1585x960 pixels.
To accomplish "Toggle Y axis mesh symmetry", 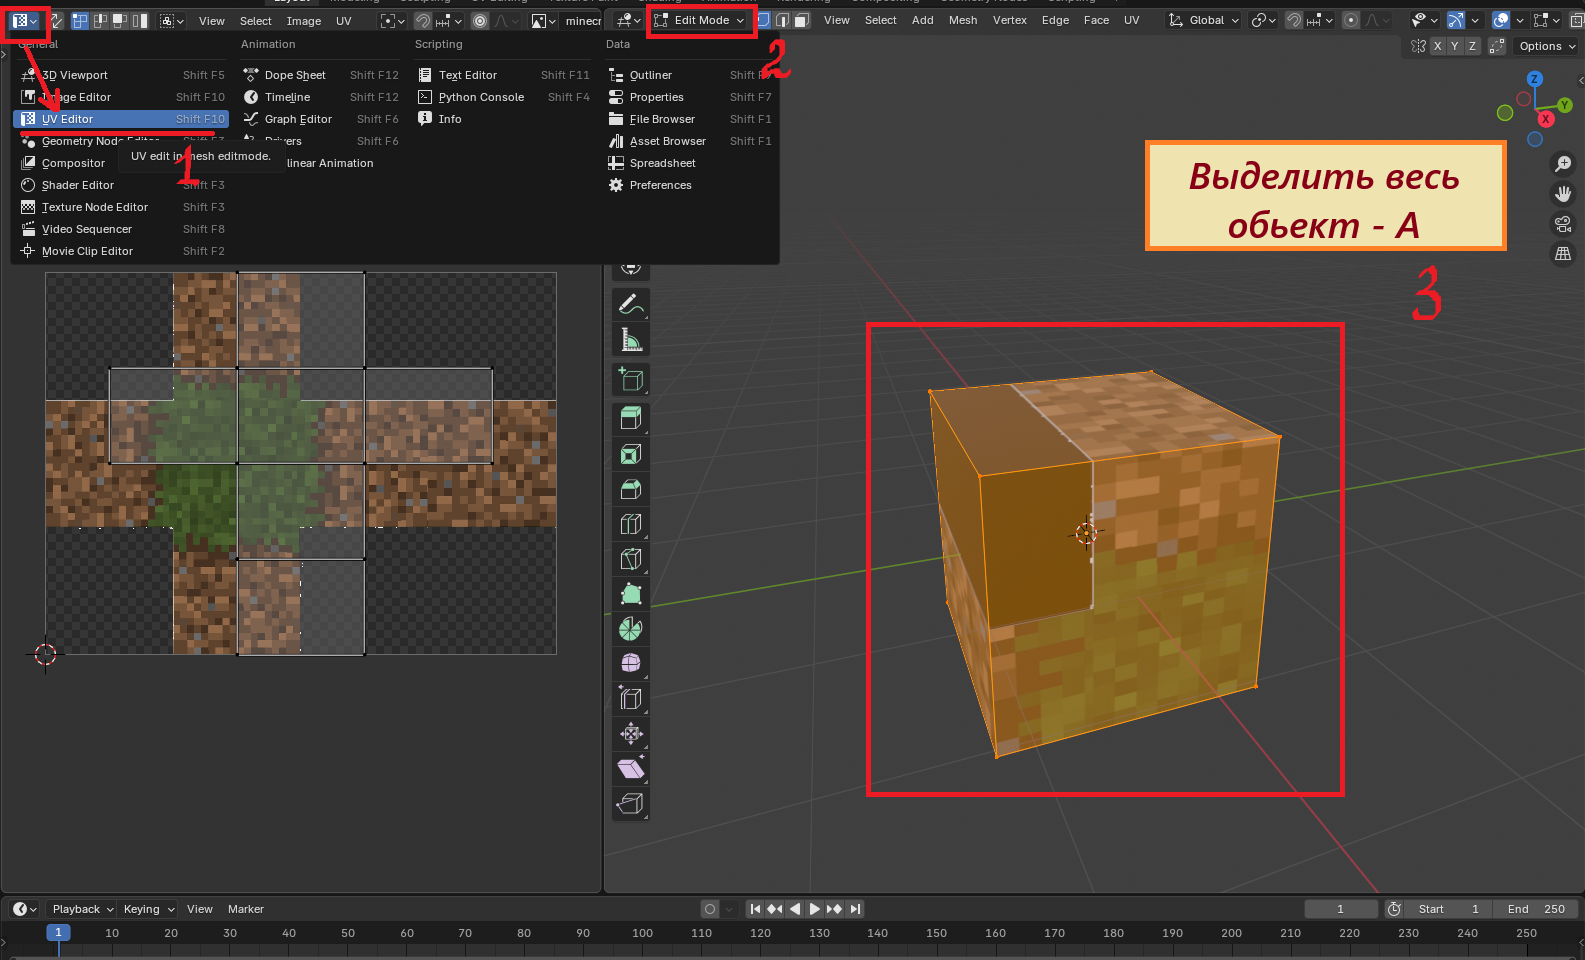I will point(1455,46).
